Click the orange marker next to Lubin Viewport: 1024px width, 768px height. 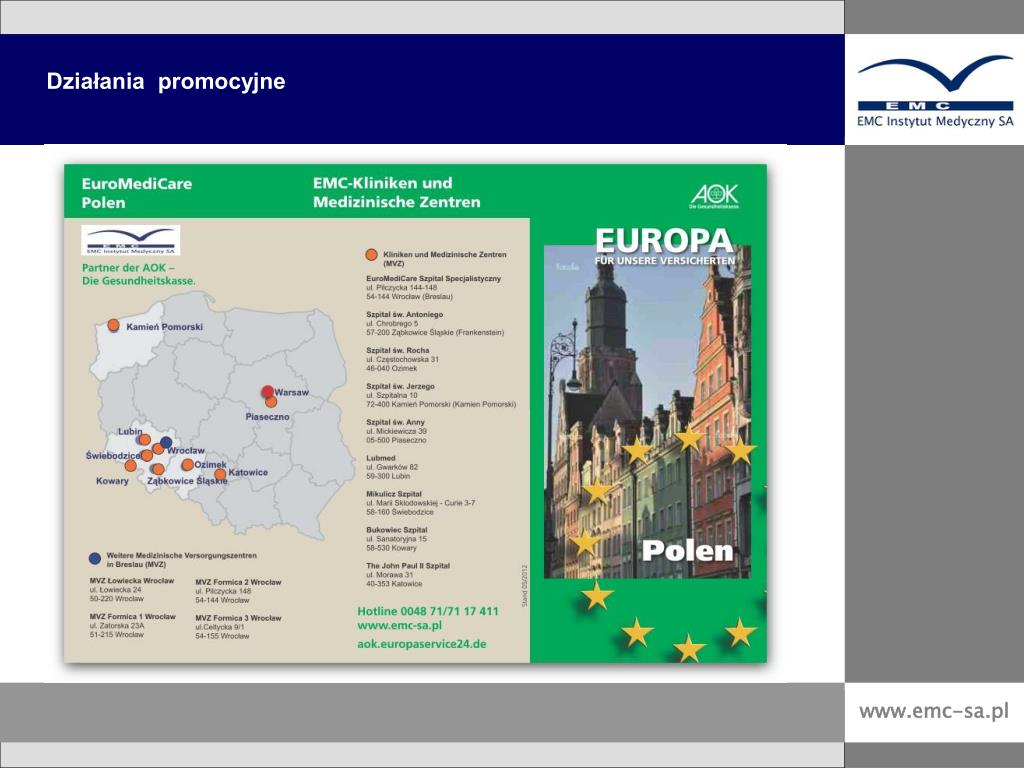tap(144, 440)
